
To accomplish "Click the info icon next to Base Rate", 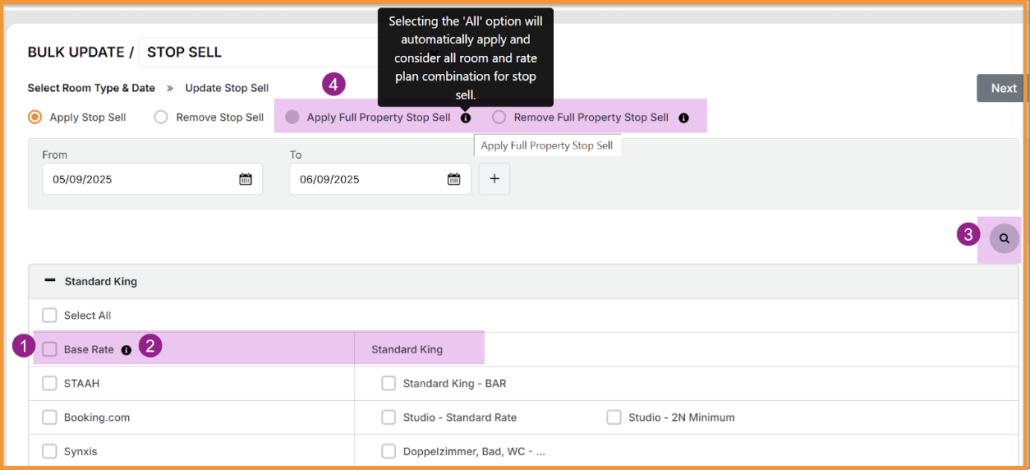I will [126, 350].
